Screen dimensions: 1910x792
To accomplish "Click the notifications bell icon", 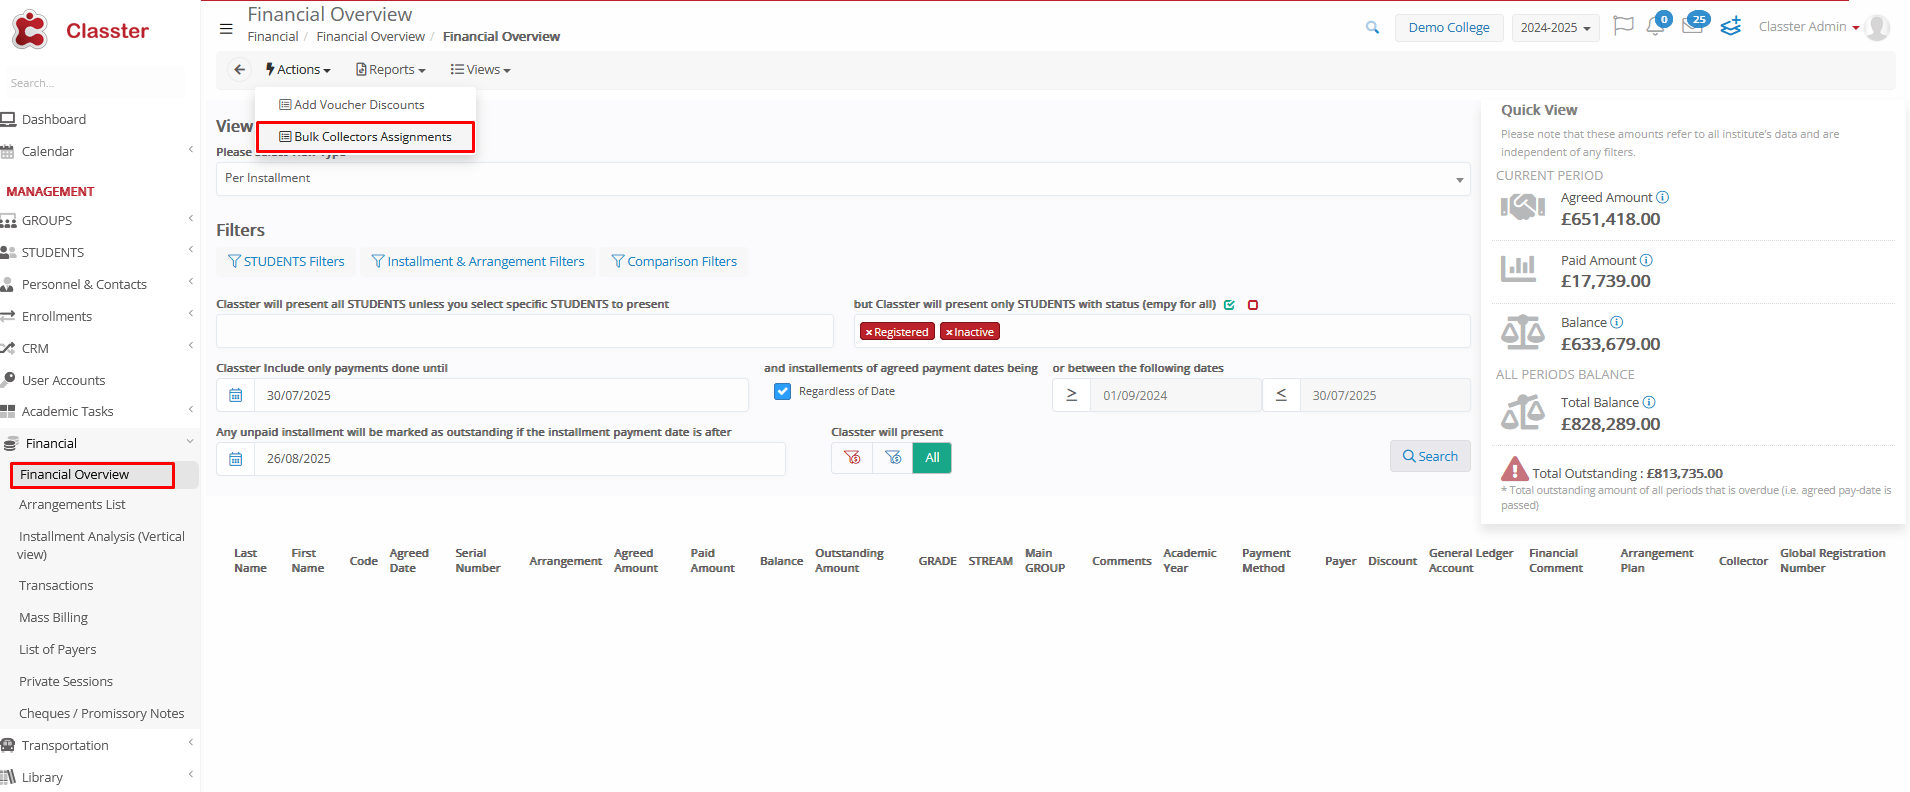I will (x=1655, y=27).
